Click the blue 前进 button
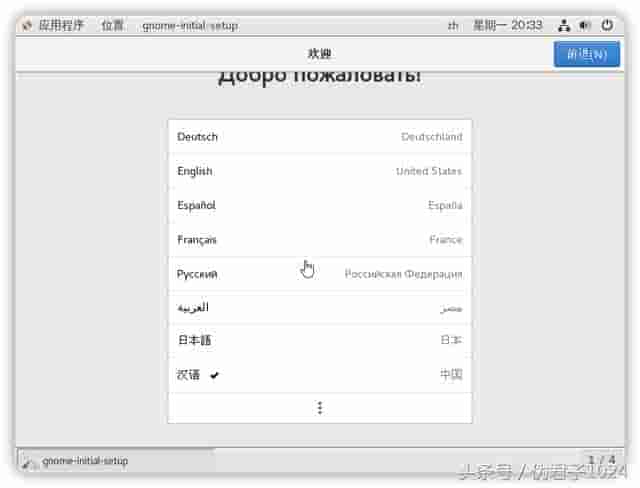 [x=587, y=54]
